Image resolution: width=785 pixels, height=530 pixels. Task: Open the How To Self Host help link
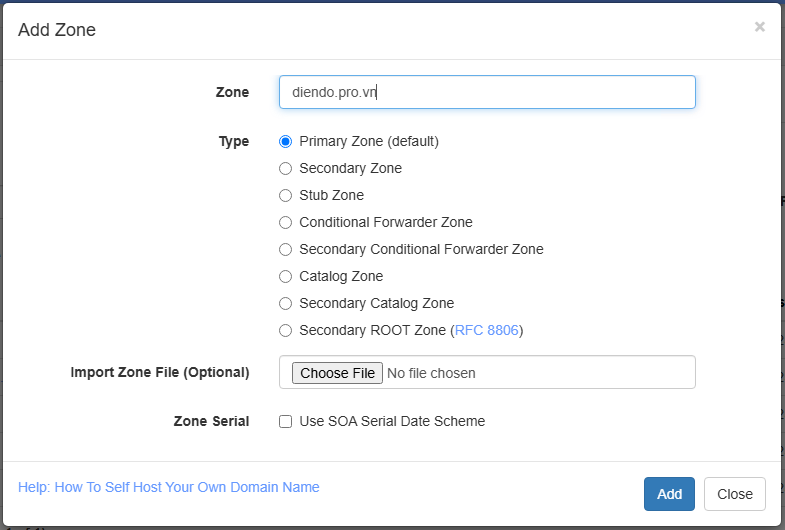coord(169,488)
